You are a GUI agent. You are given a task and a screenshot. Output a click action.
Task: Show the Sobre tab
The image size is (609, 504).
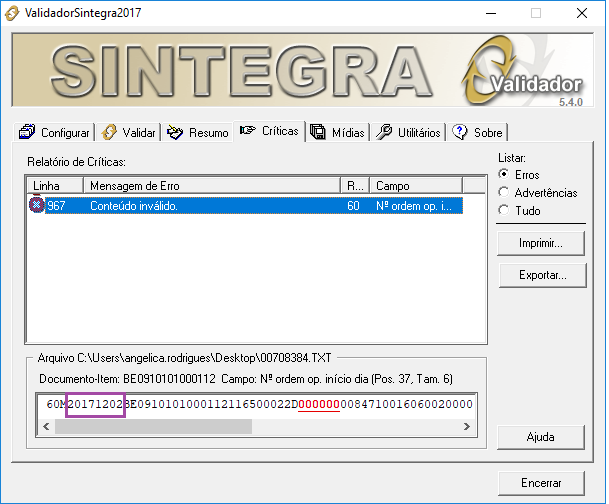coord(477,133)
